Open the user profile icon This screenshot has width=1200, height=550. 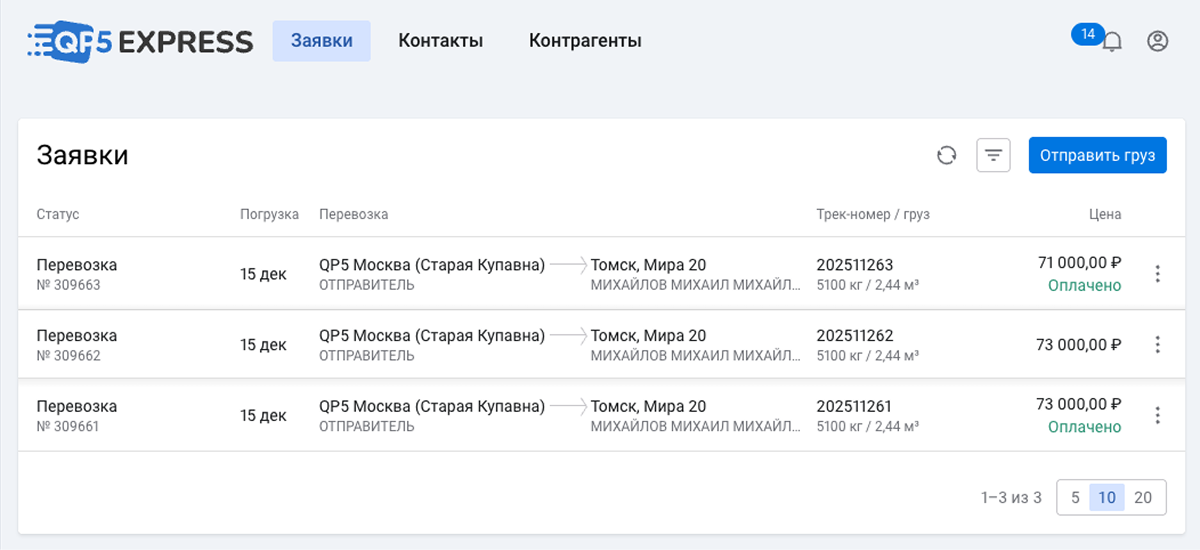[x=1158, y=41]
